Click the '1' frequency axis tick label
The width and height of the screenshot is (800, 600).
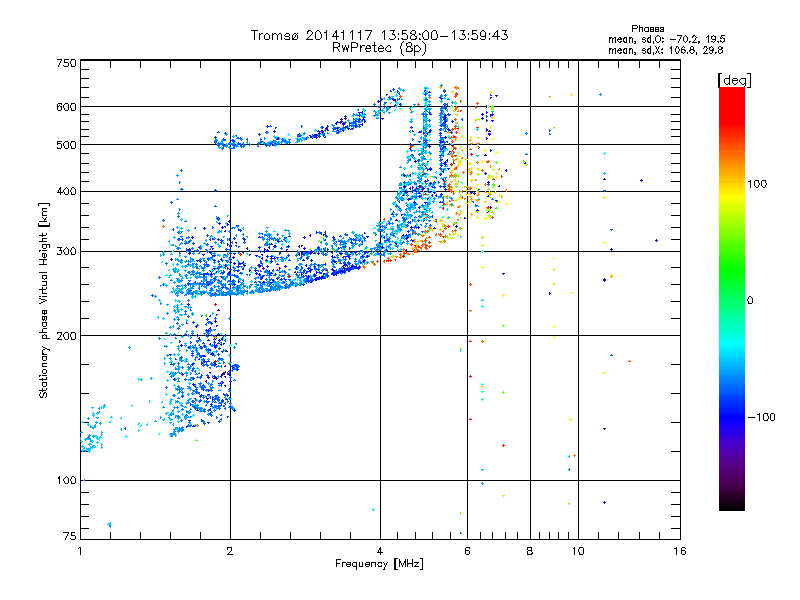(x=80, y=551)
